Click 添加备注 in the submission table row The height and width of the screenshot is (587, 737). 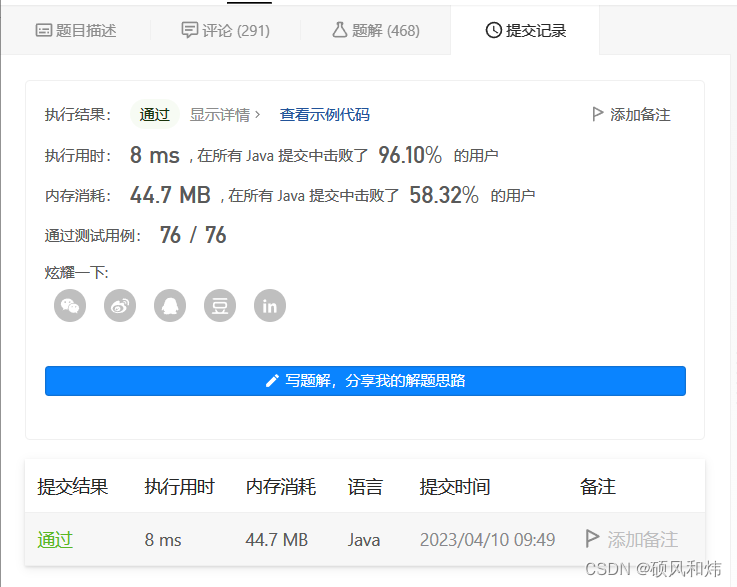coord(632,540)
